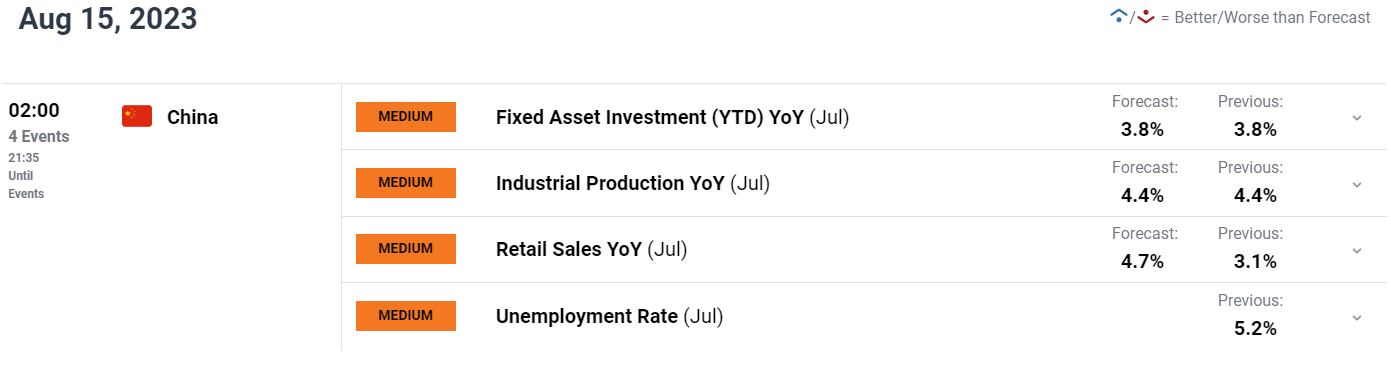Click the red worse-than-forecast legend icon
The height and width of the screenshot is (370, 1391).
point(1147,16)
